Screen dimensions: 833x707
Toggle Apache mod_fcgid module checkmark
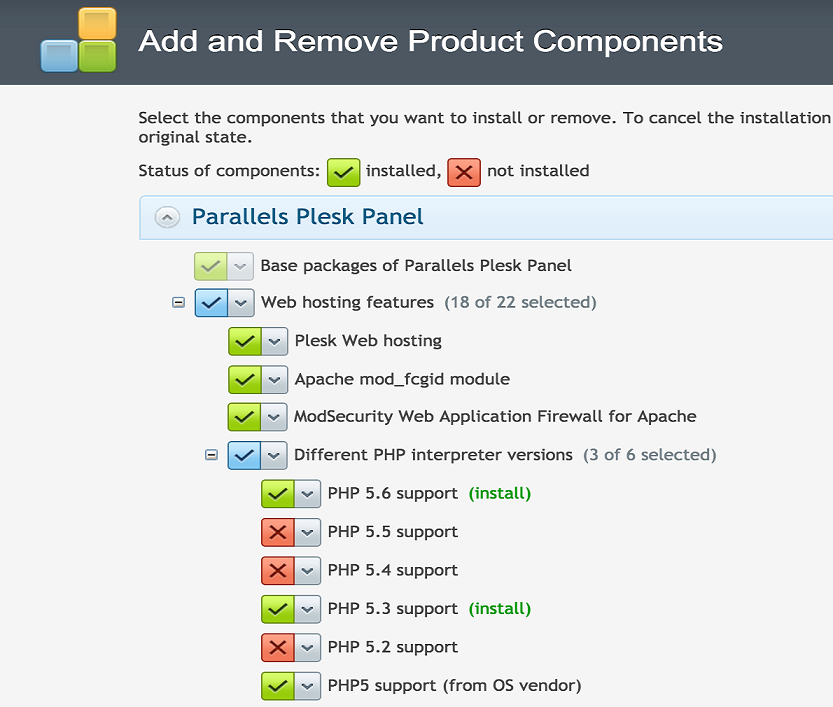244,379
